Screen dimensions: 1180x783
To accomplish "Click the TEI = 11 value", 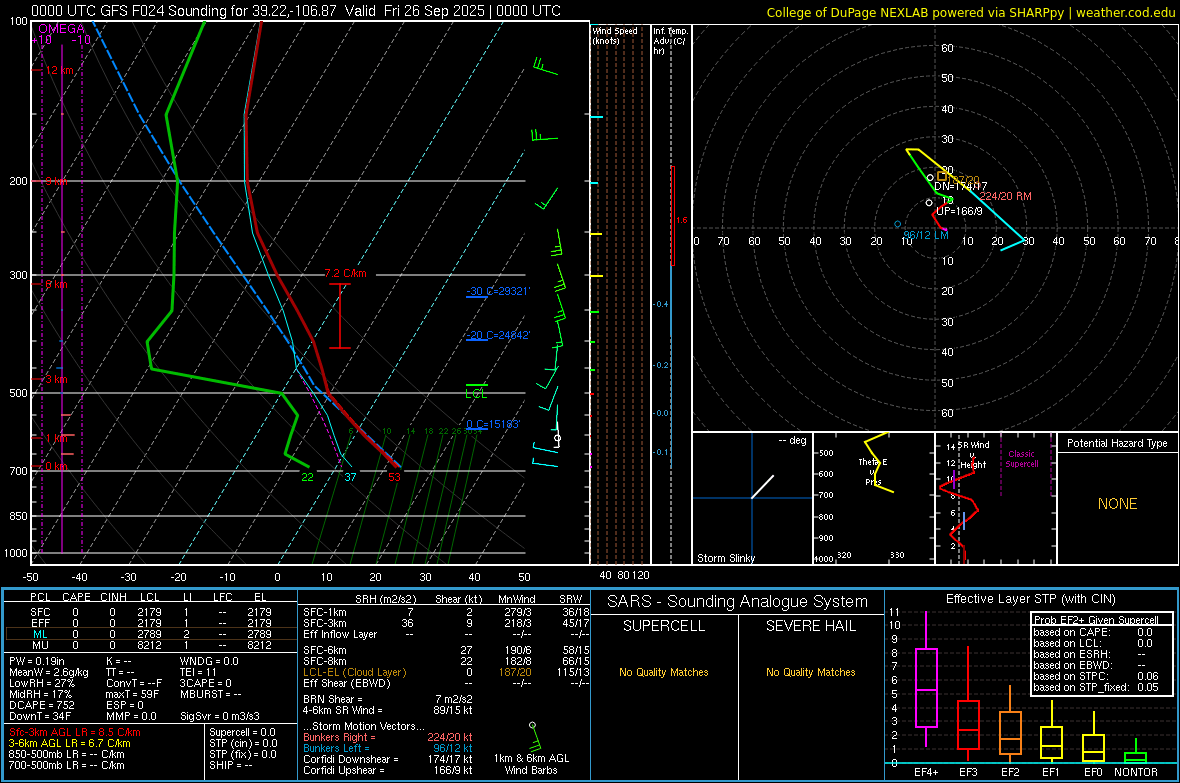I will coord(198,672).
